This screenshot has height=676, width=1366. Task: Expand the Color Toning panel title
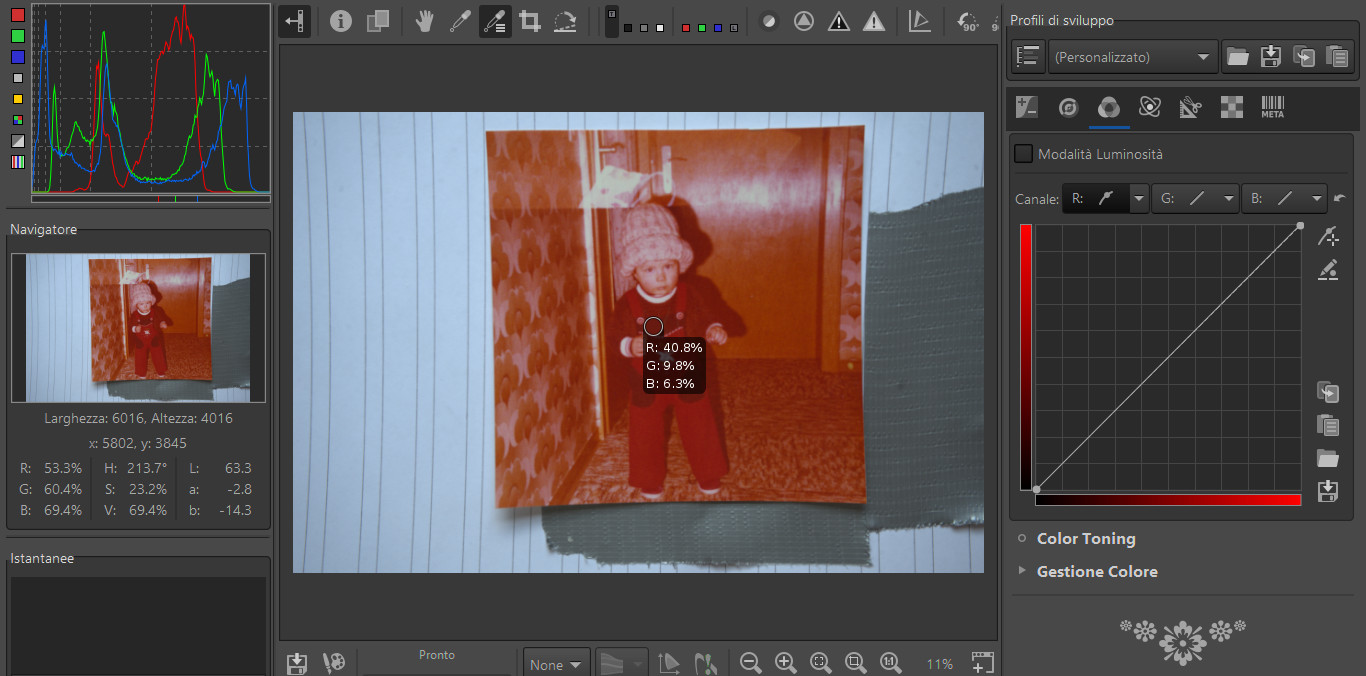tap(1086, 538)
